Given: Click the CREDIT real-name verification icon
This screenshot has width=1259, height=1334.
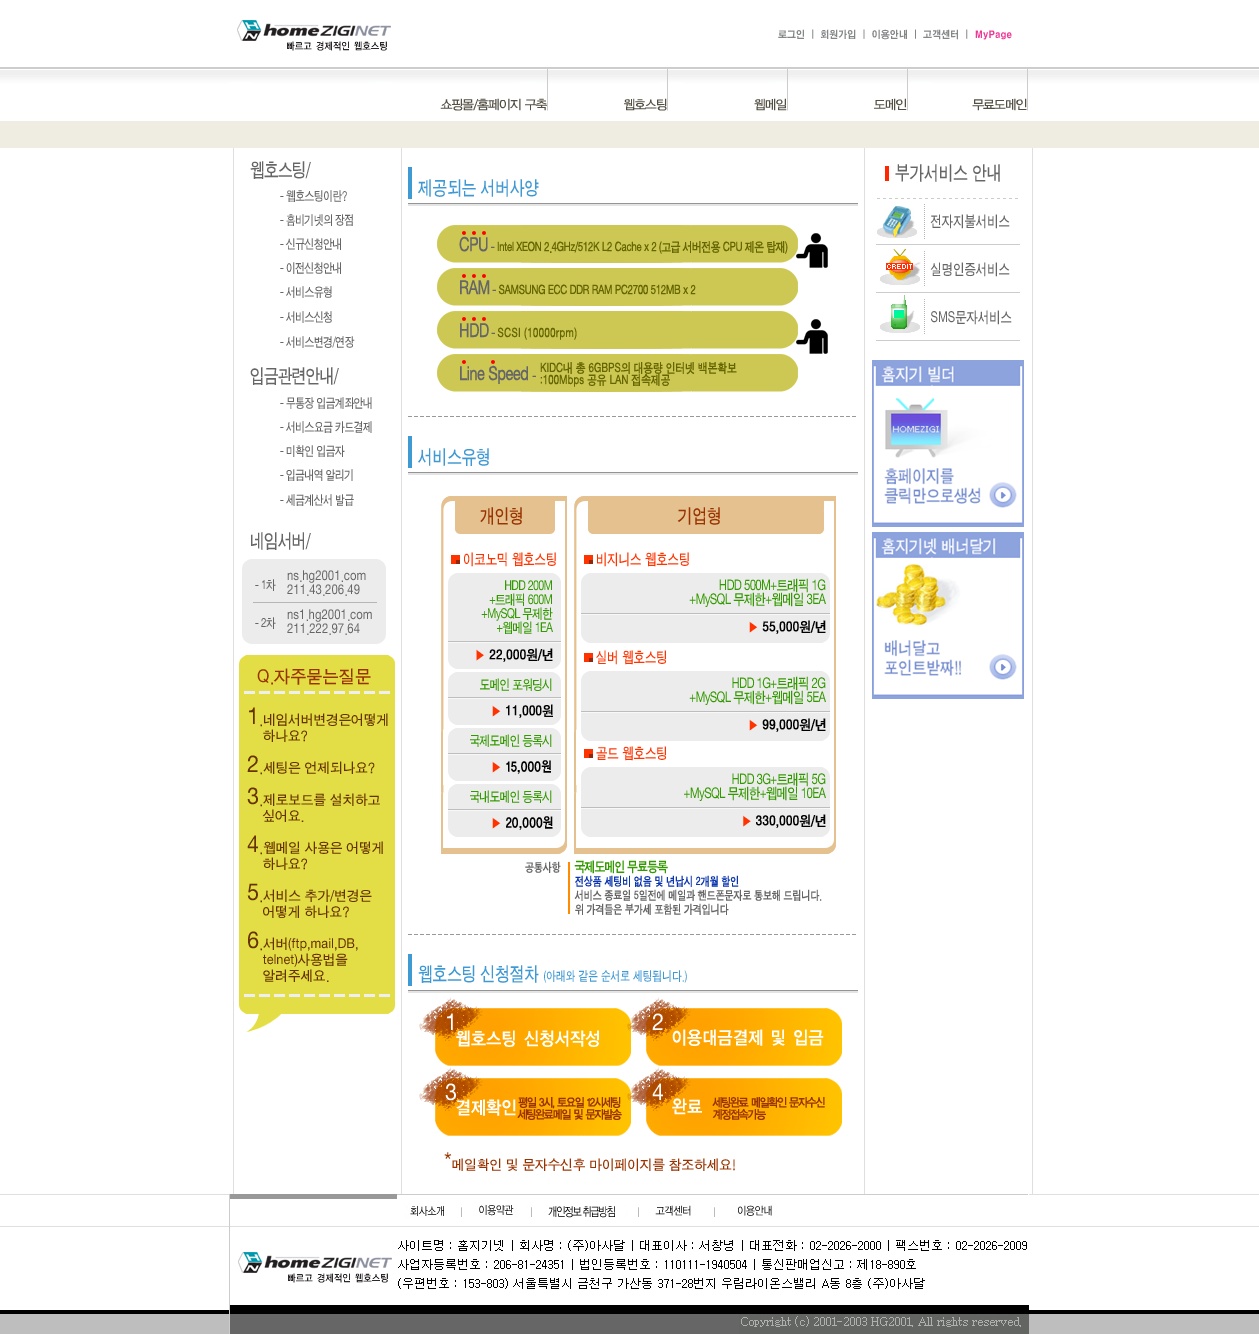Looking at the screenshot, I should (899, 268).
